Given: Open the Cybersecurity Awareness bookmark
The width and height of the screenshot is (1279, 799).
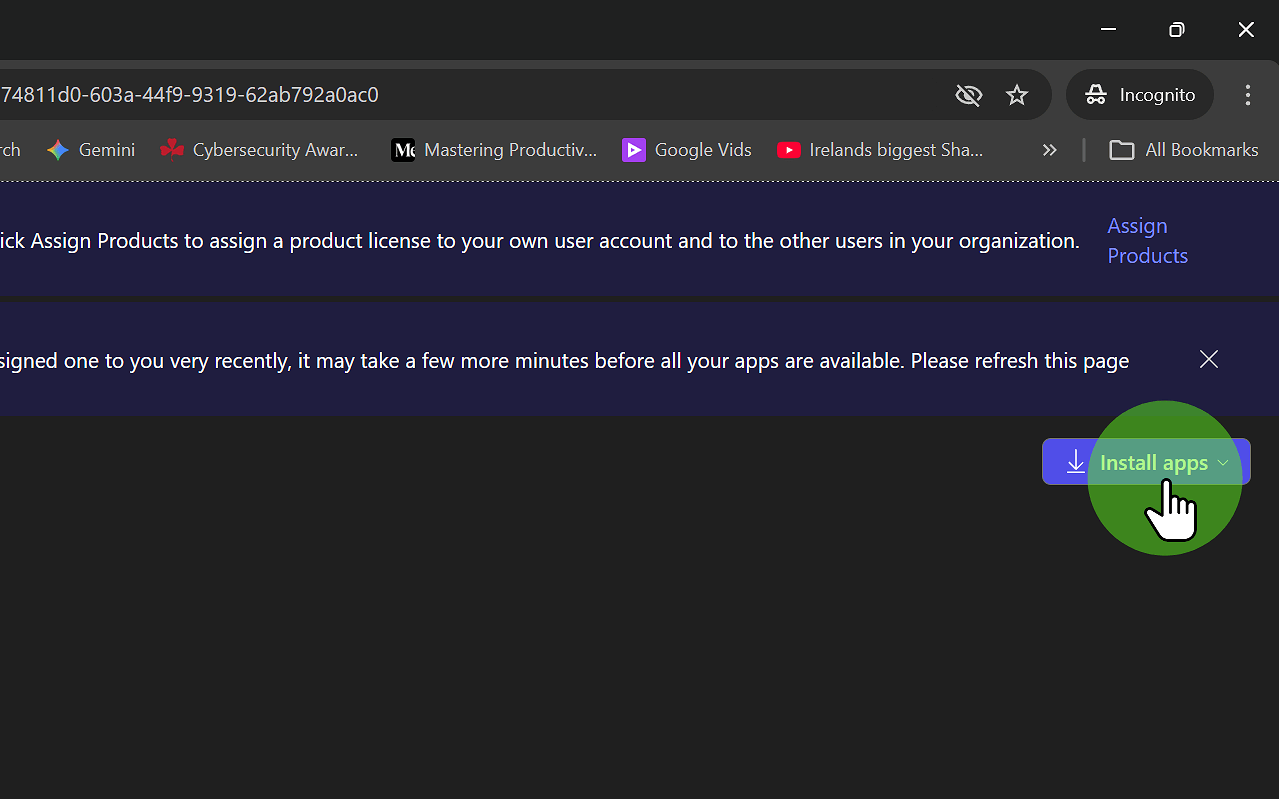Looking at the screenshot, I should click(x=260, y=150).
